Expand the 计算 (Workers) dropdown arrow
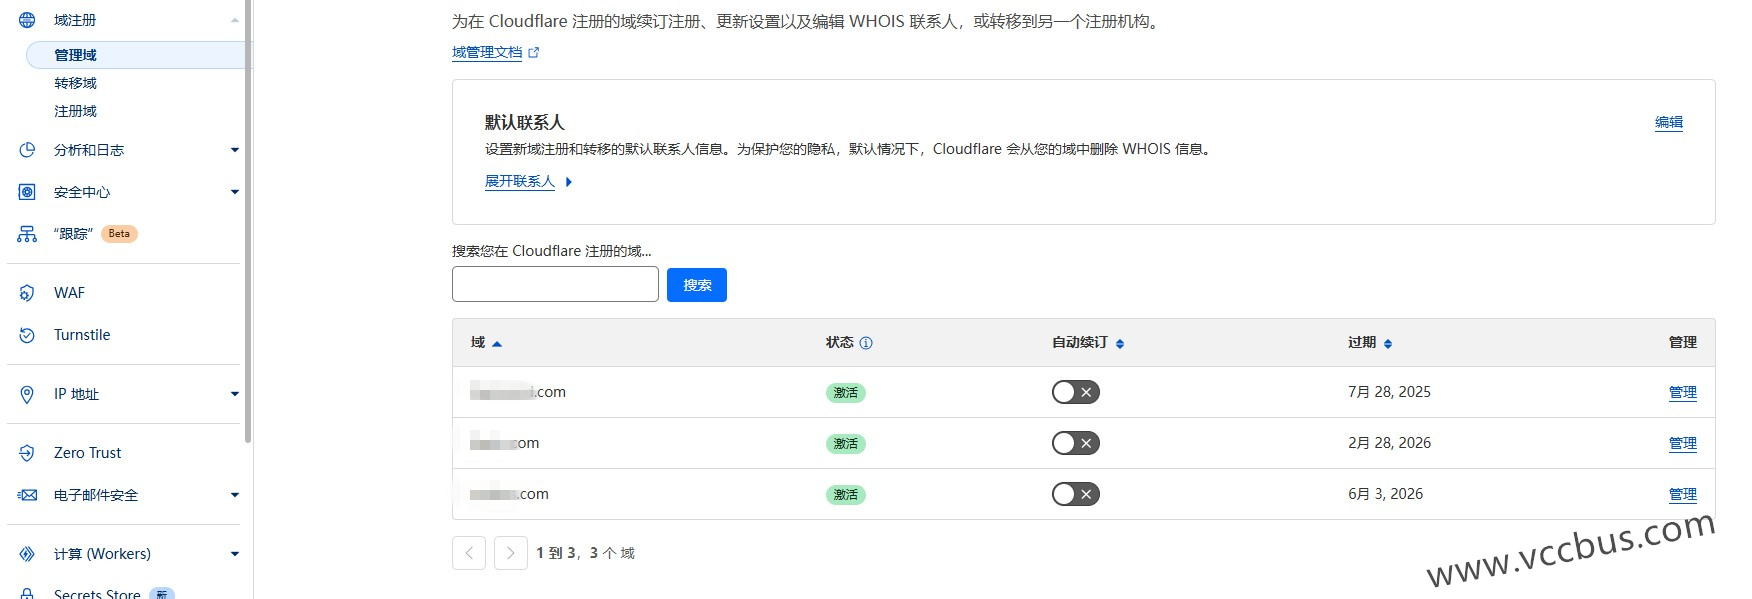Viewport: 1752px width, 599px height. (235, 554)
